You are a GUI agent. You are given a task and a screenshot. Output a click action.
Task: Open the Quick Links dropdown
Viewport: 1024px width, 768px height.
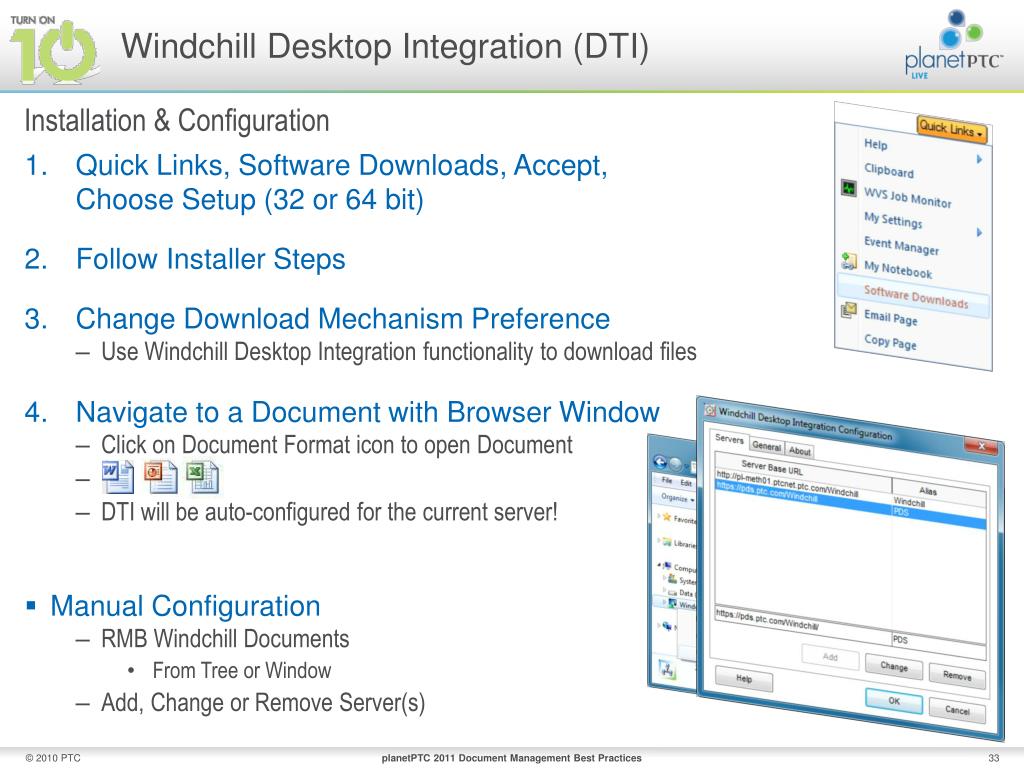952,128
